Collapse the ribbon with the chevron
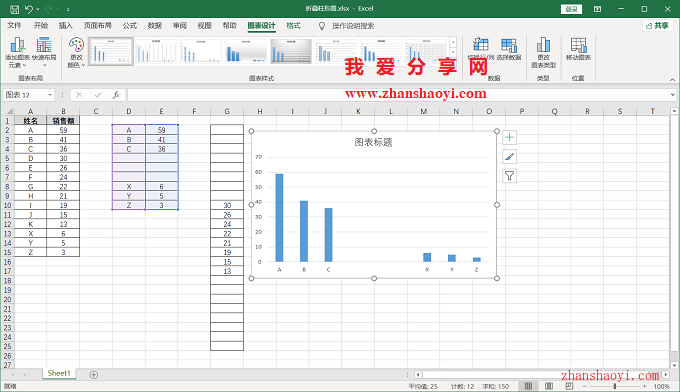 tap(672, 79)
